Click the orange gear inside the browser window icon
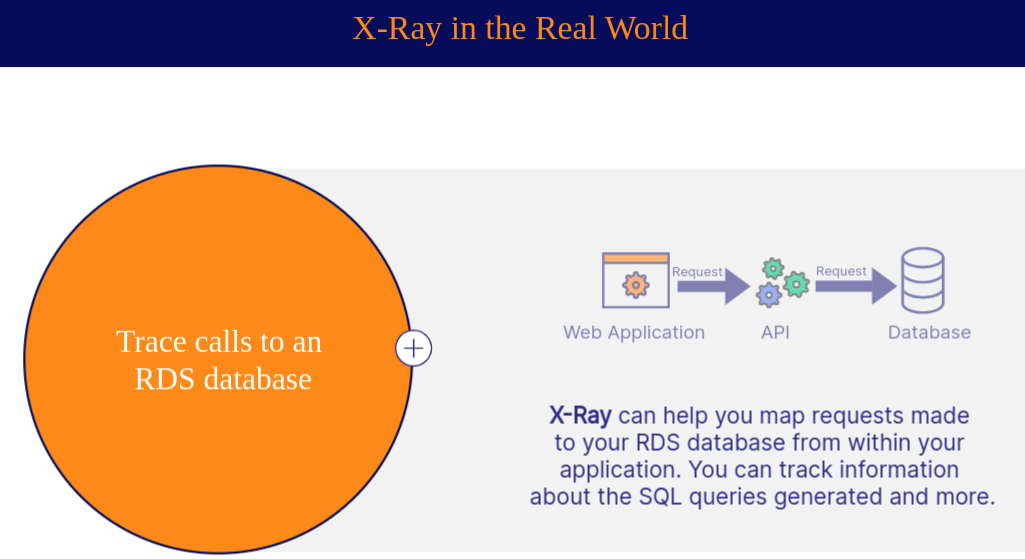 [635, 286]
